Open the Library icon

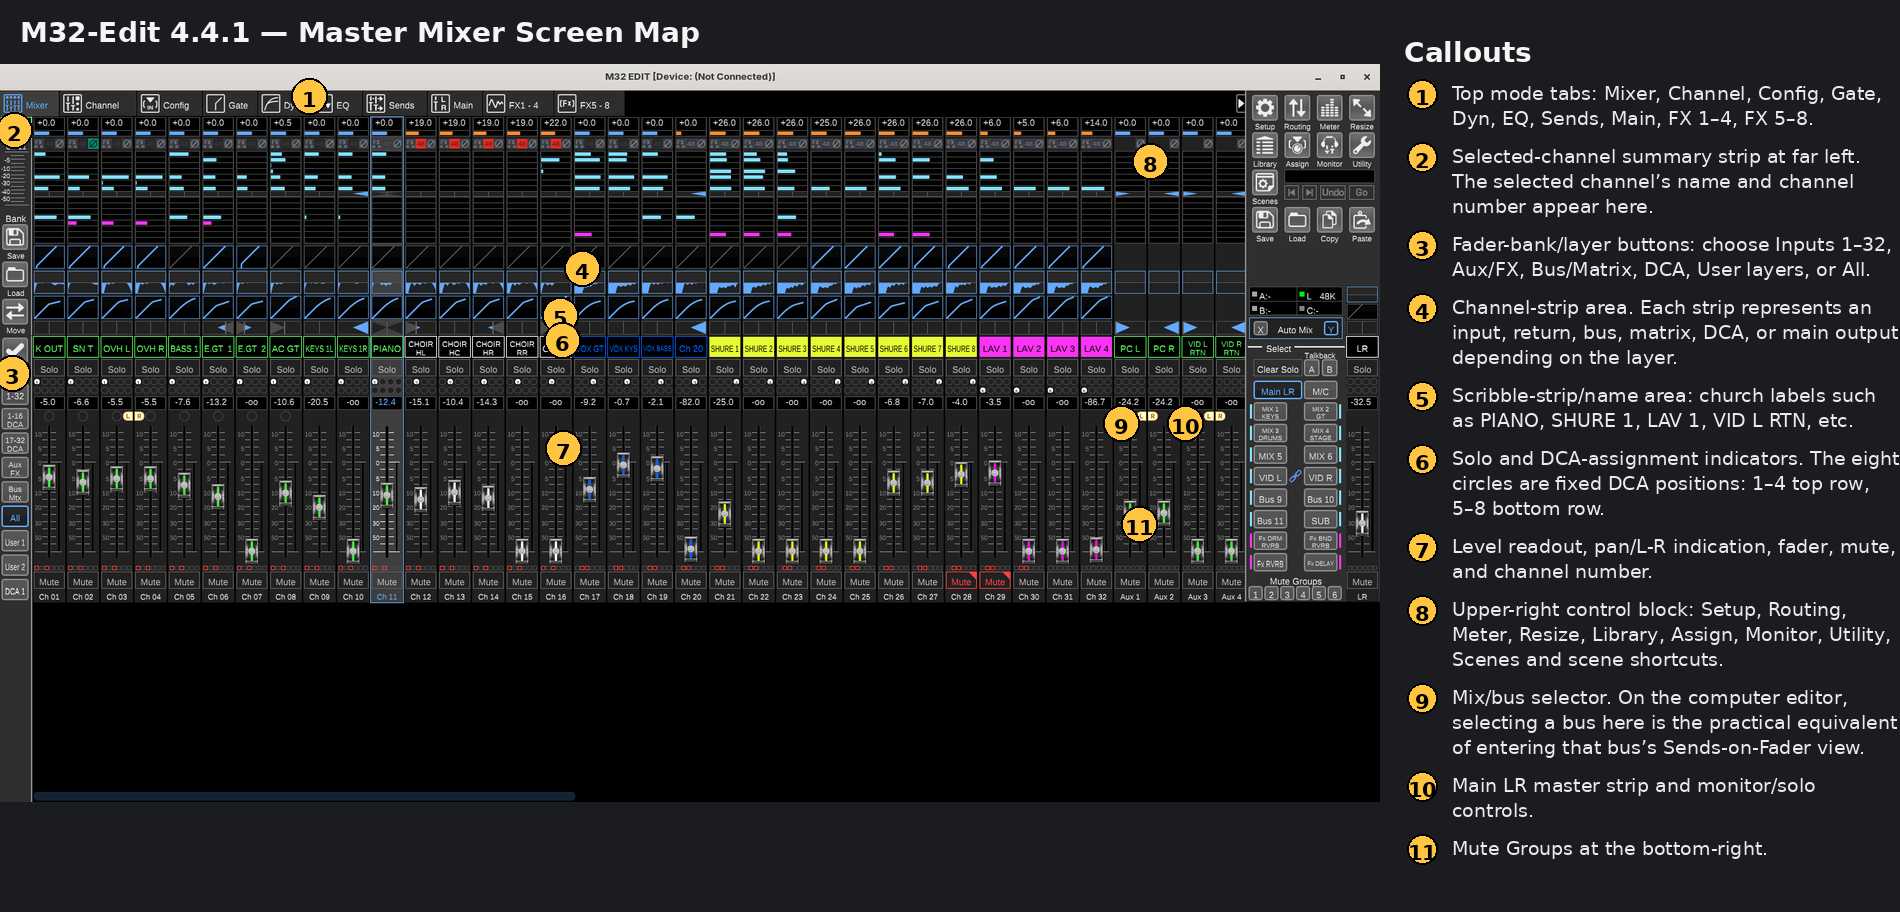1265,146
